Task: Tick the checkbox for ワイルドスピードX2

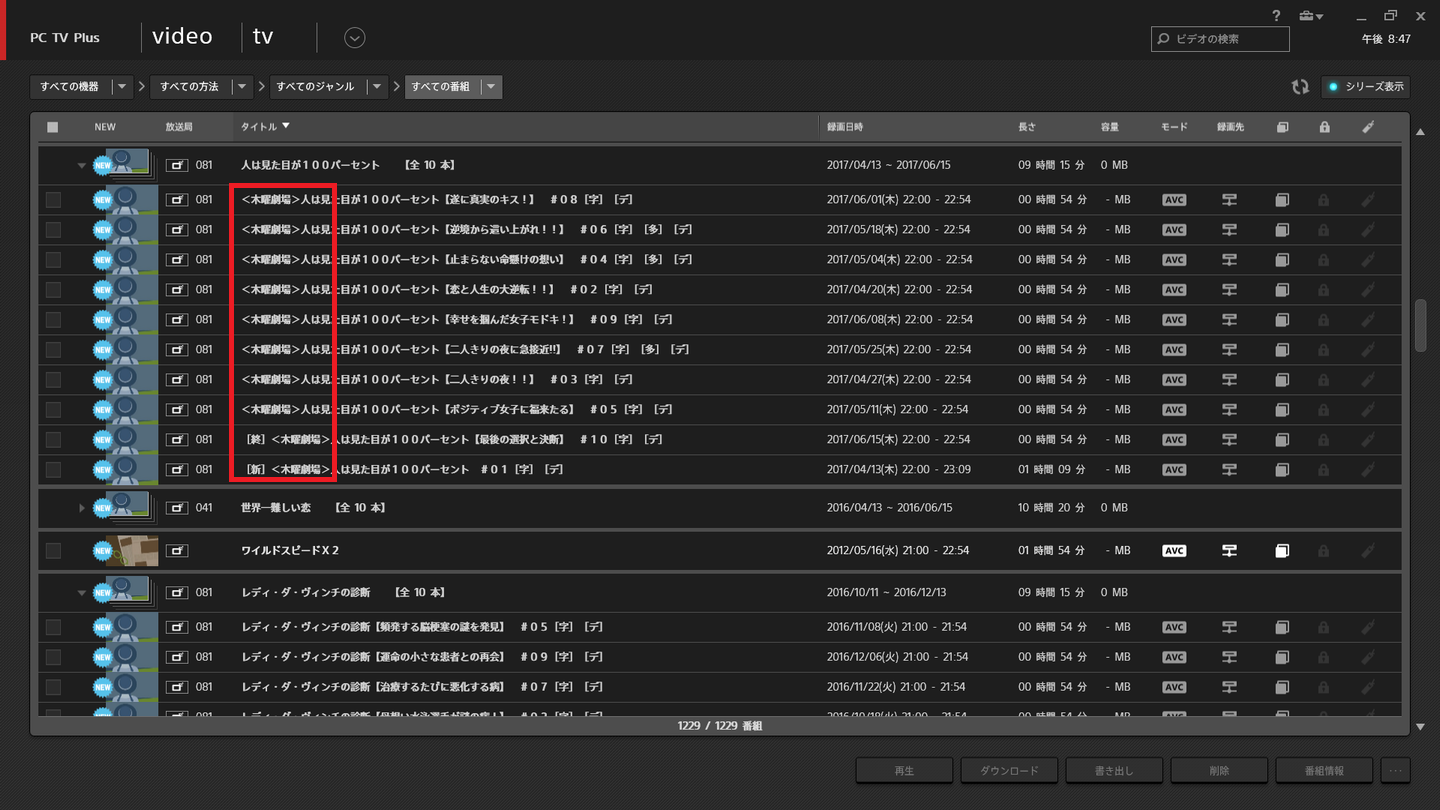Action: (x=53, y=551)
